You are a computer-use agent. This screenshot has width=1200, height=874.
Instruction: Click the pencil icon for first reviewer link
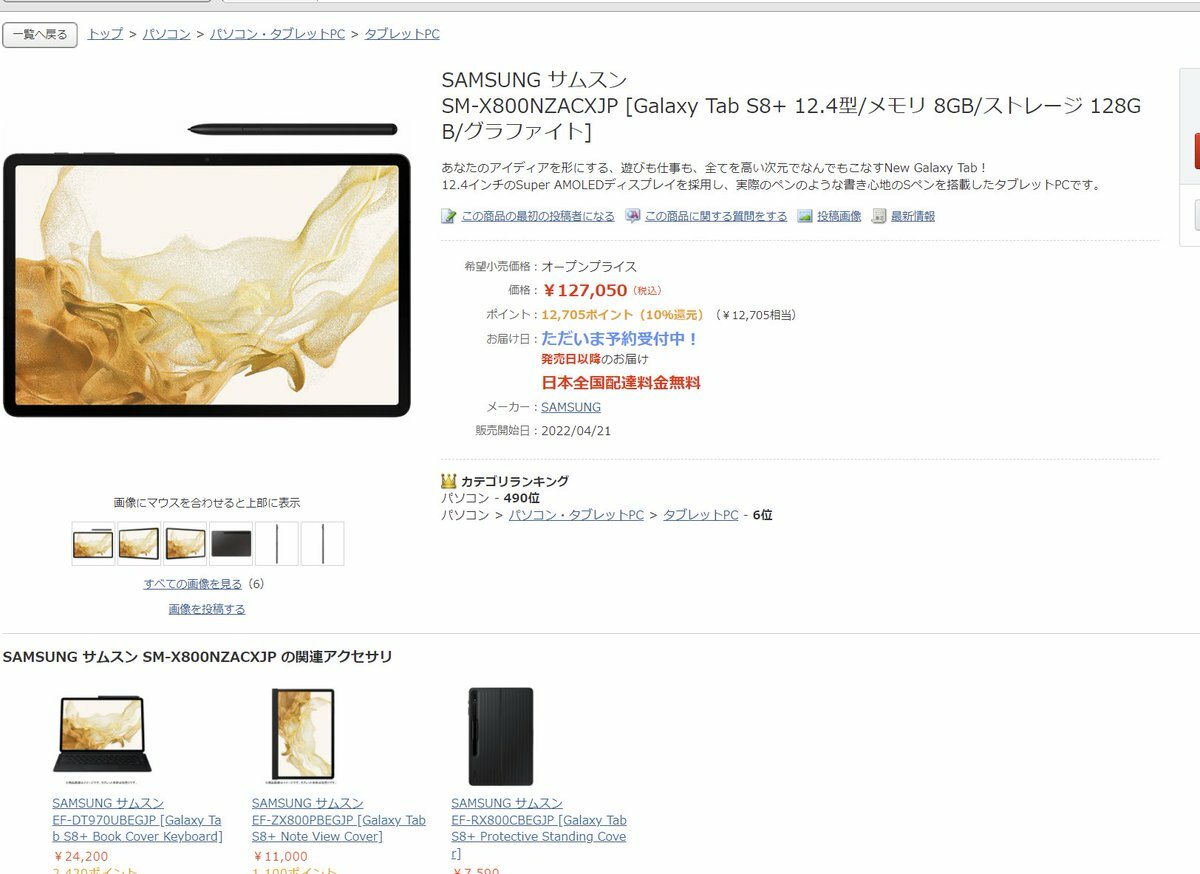[x=449, y=216]
